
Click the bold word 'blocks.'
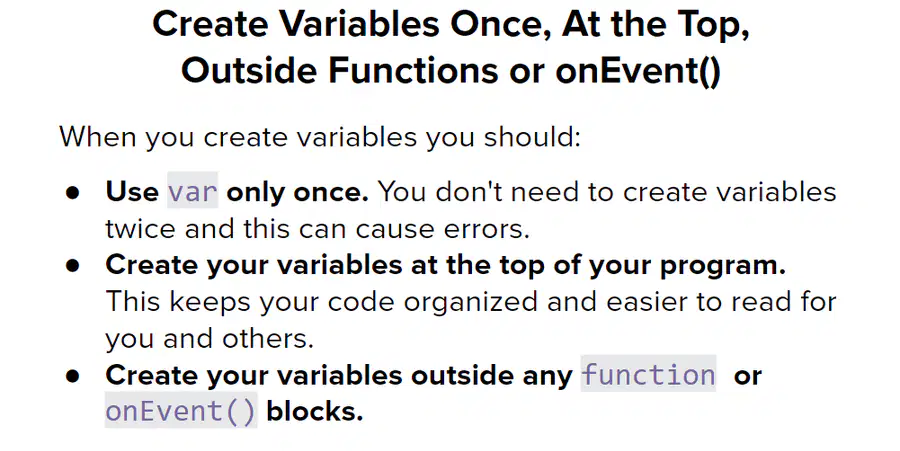315,411
